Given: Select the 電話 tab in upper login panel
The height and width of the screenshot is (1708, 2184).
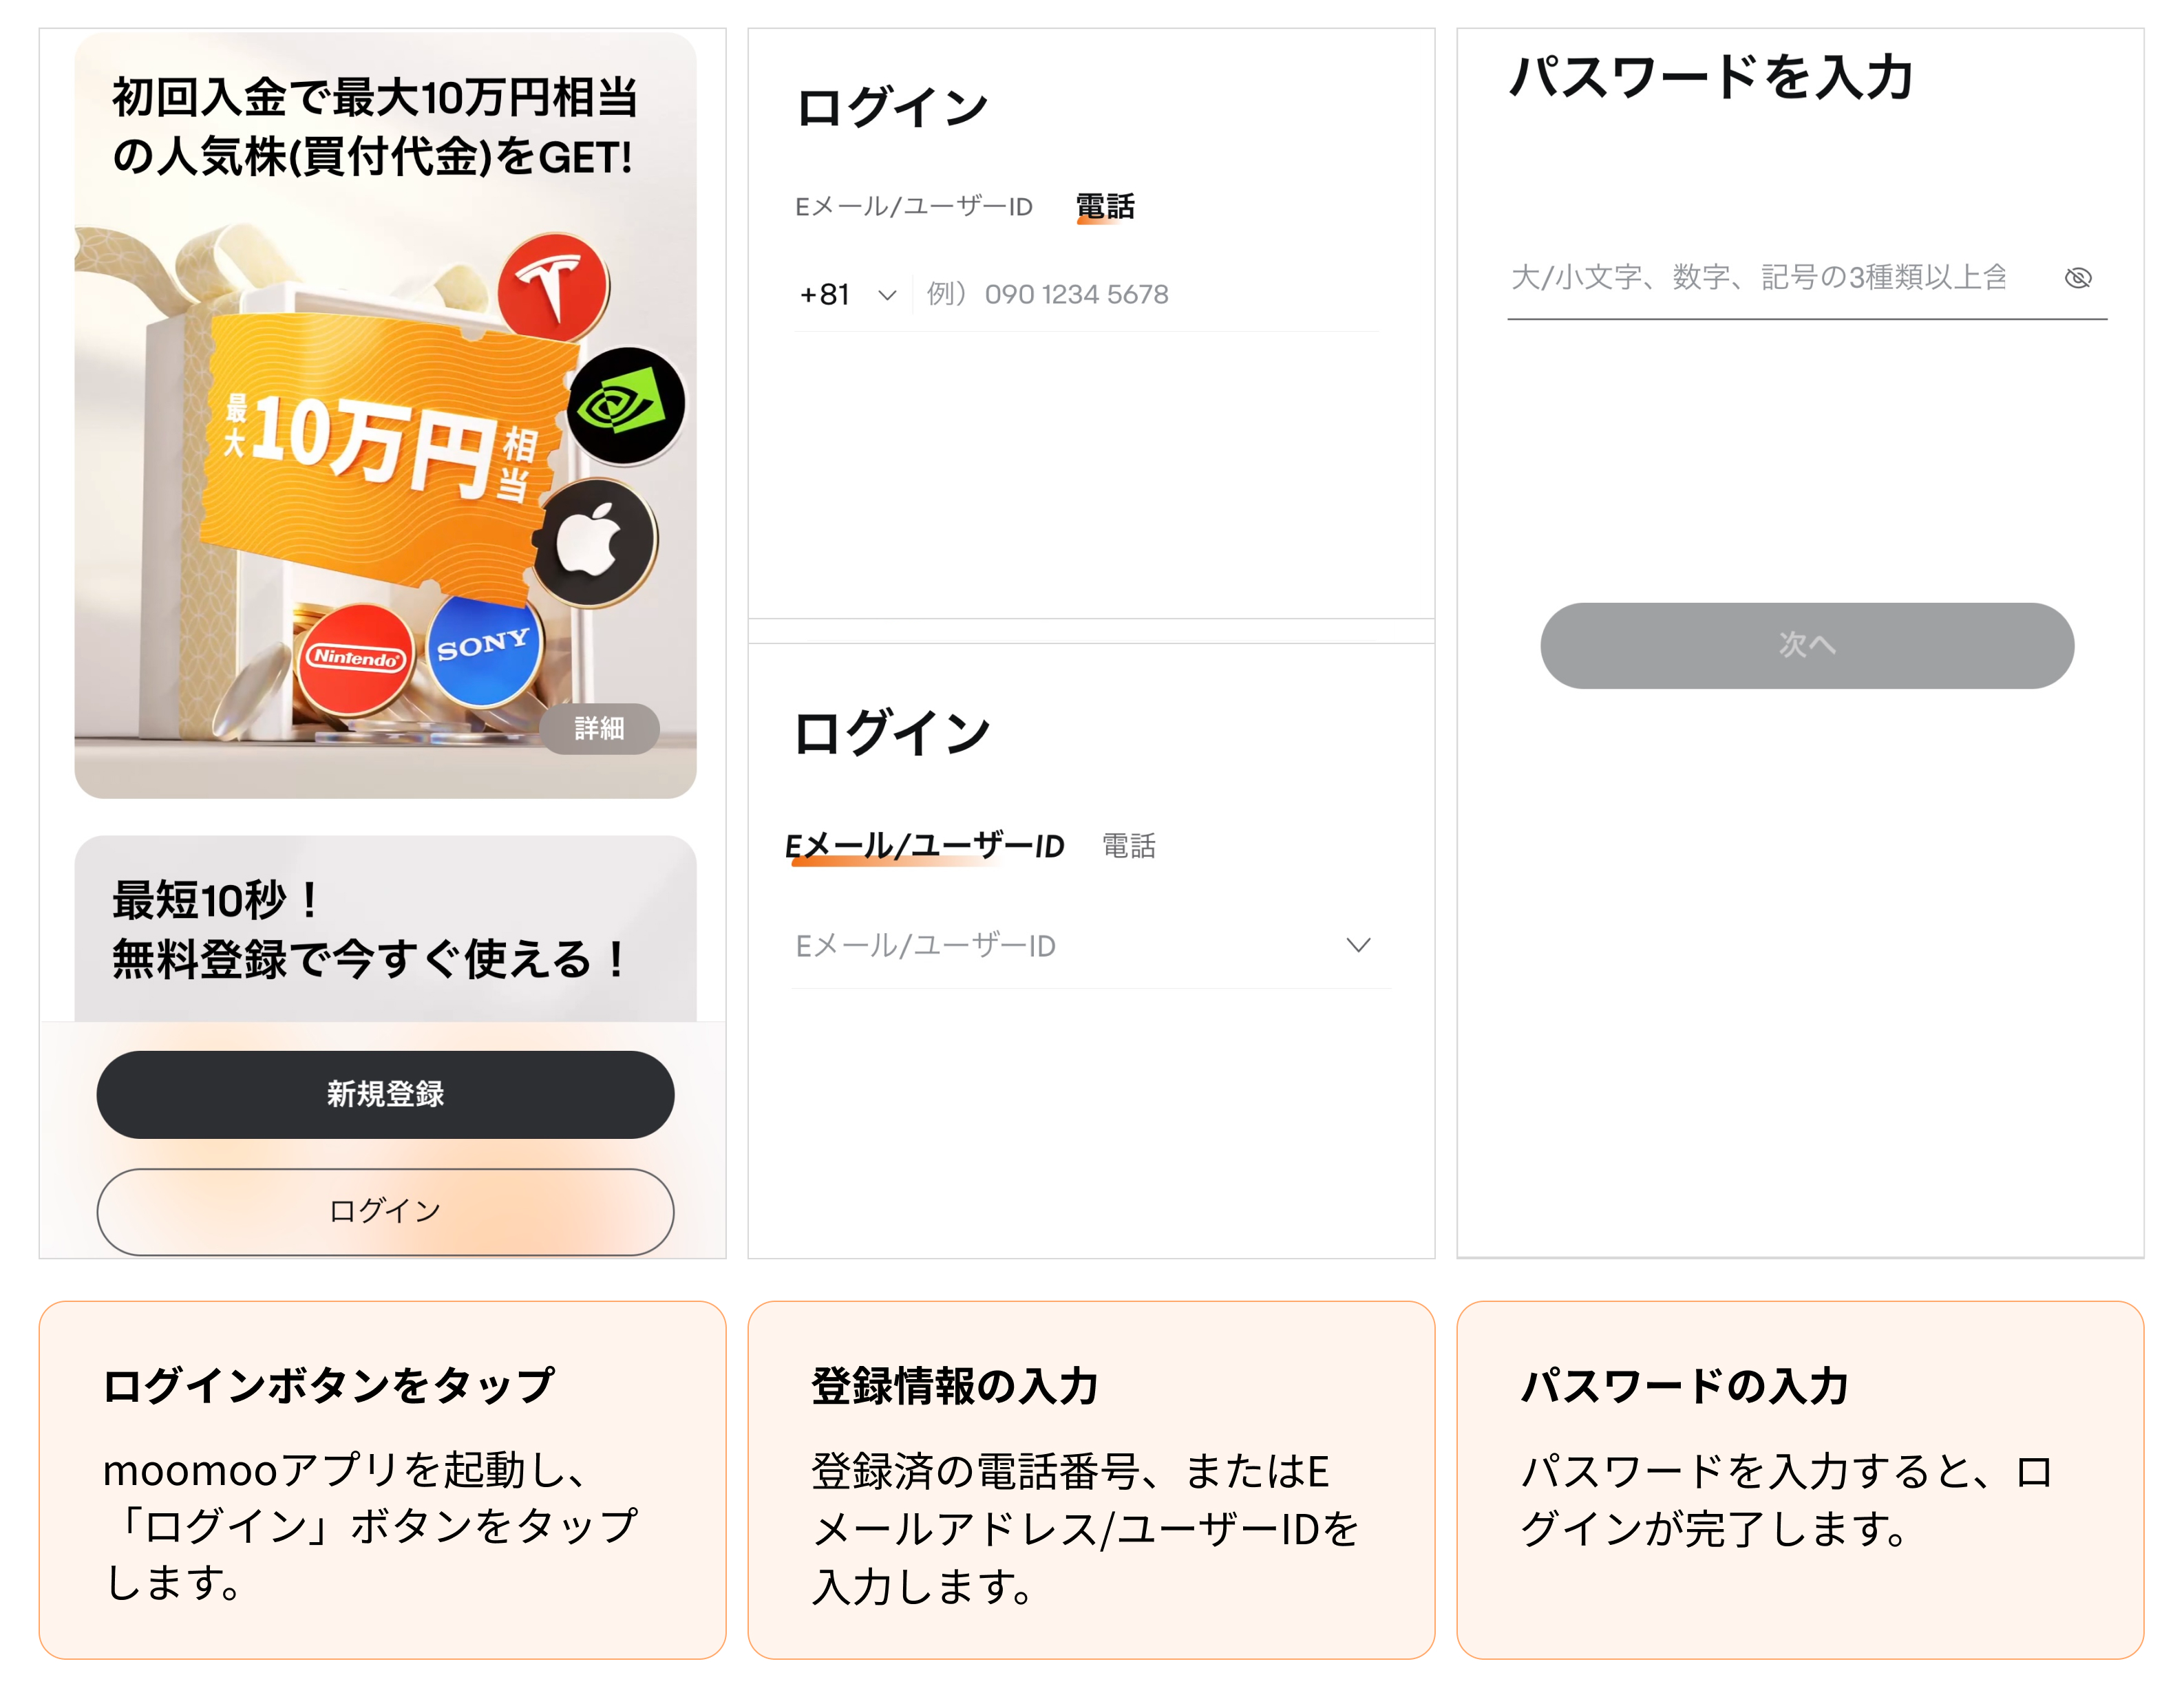Looking at the screenshot, I should [x=1105, y=207].
